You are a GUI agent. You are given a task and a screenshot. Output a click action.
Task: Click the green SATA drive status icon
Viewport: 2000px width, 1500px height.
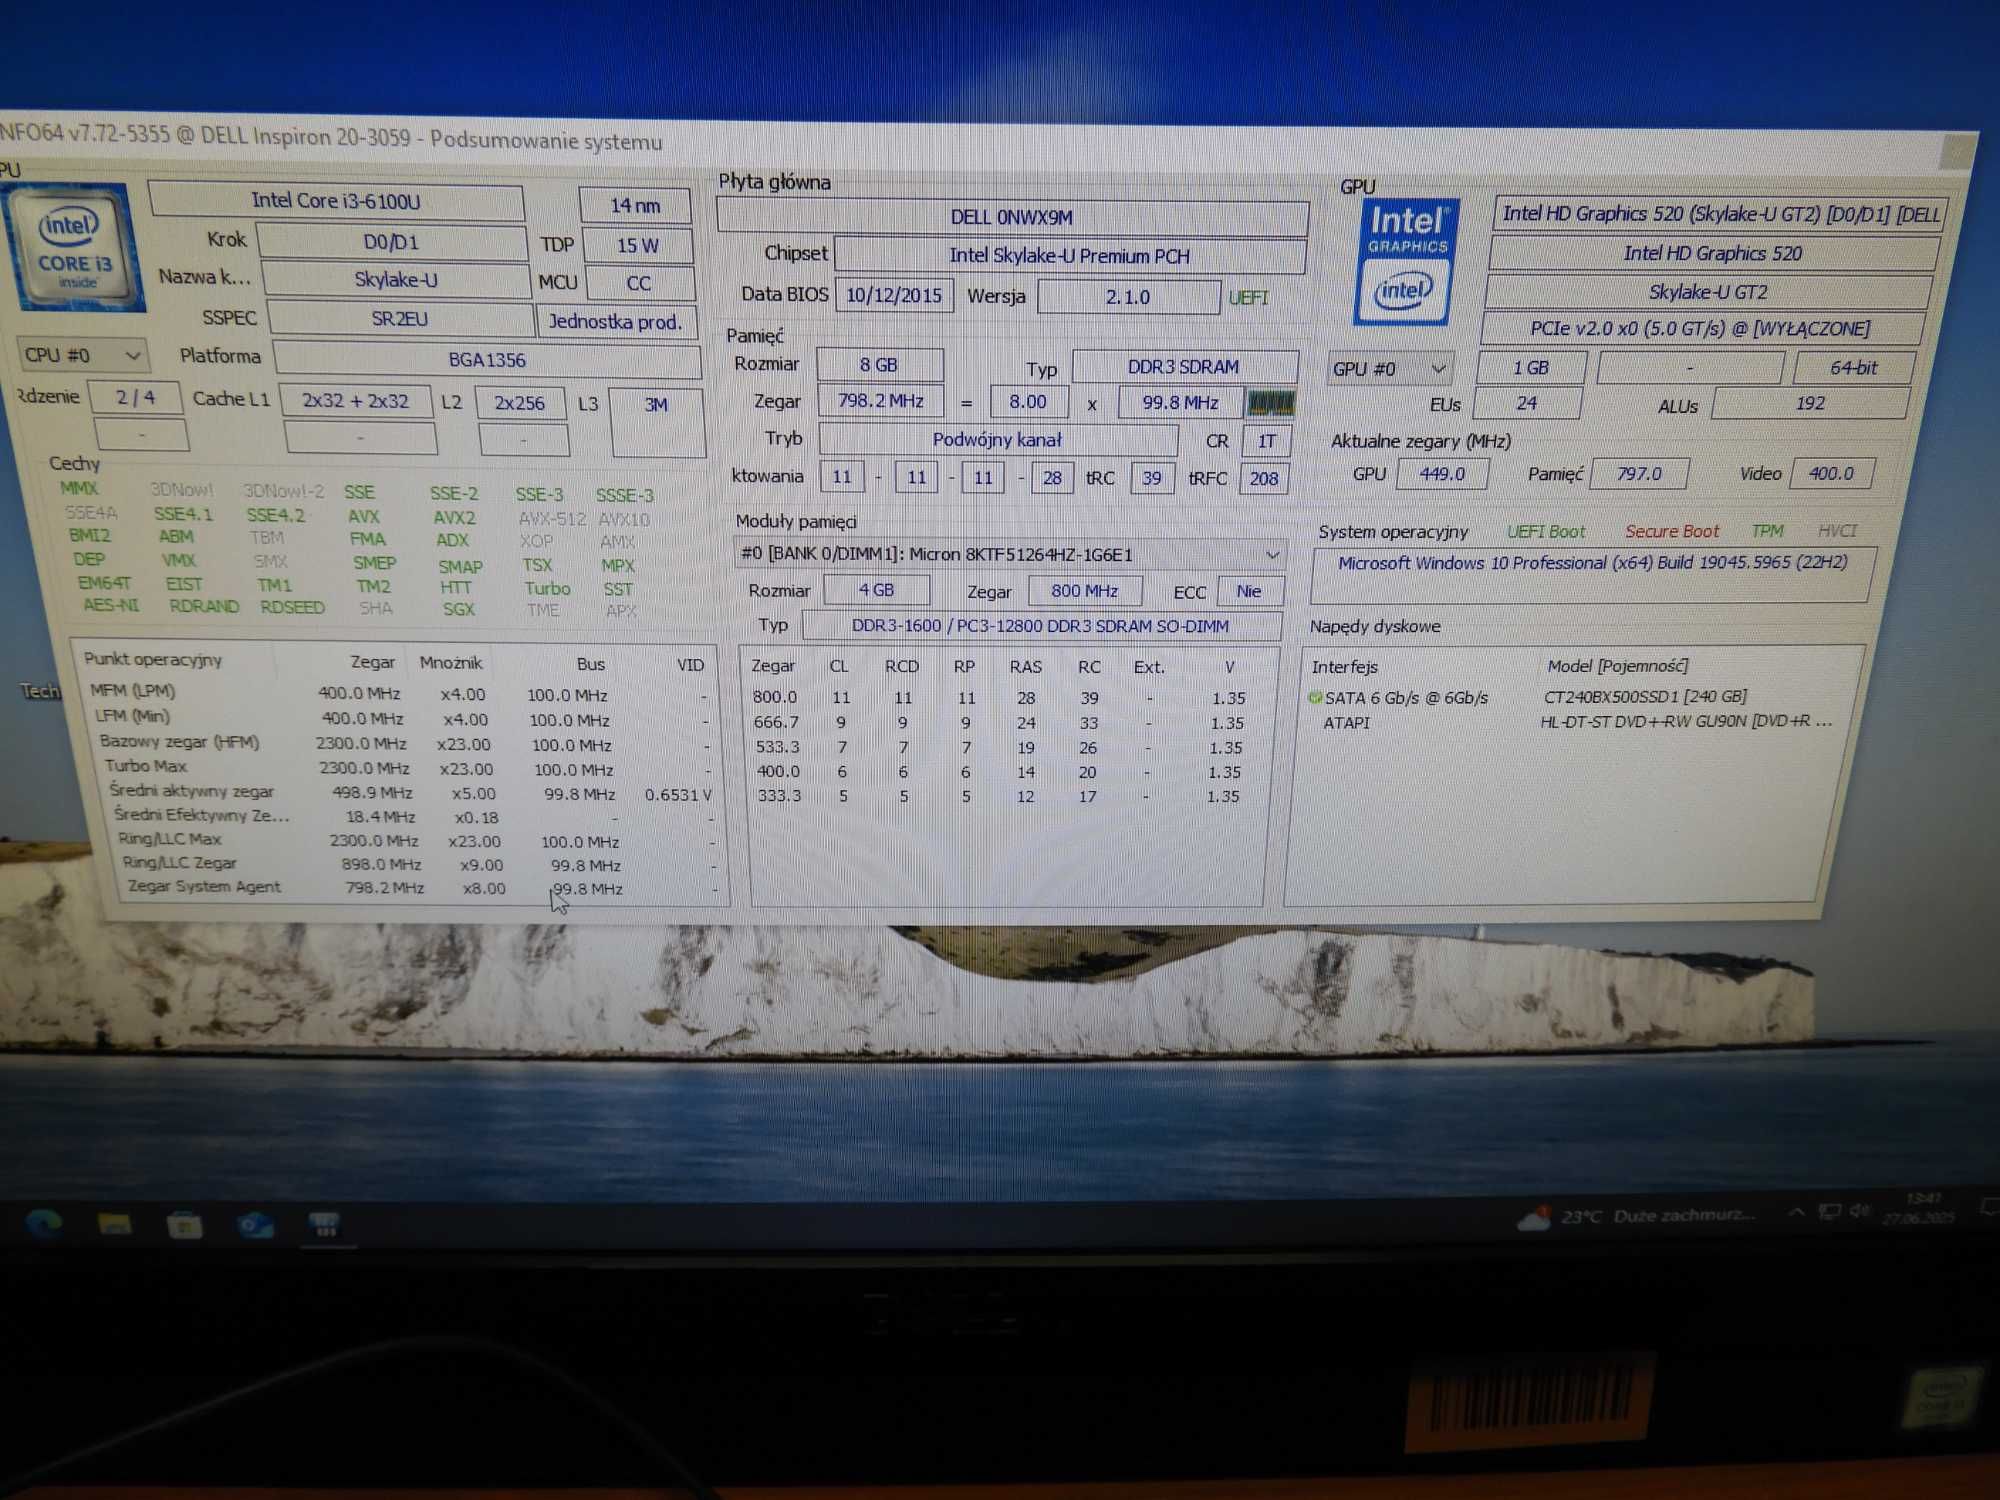tap(1316, 697)
